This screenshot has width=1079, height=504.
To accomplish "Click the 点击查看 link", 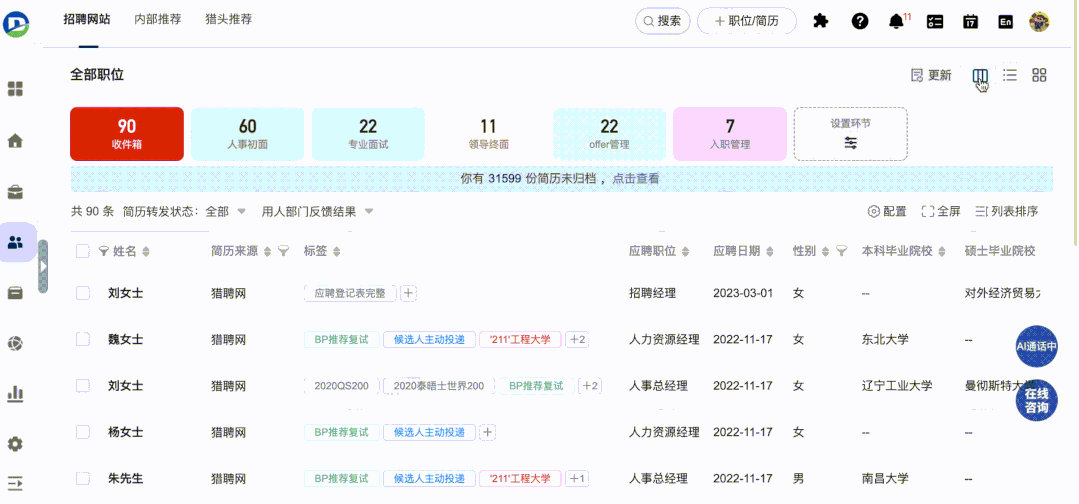I will [x=637, y=179].
